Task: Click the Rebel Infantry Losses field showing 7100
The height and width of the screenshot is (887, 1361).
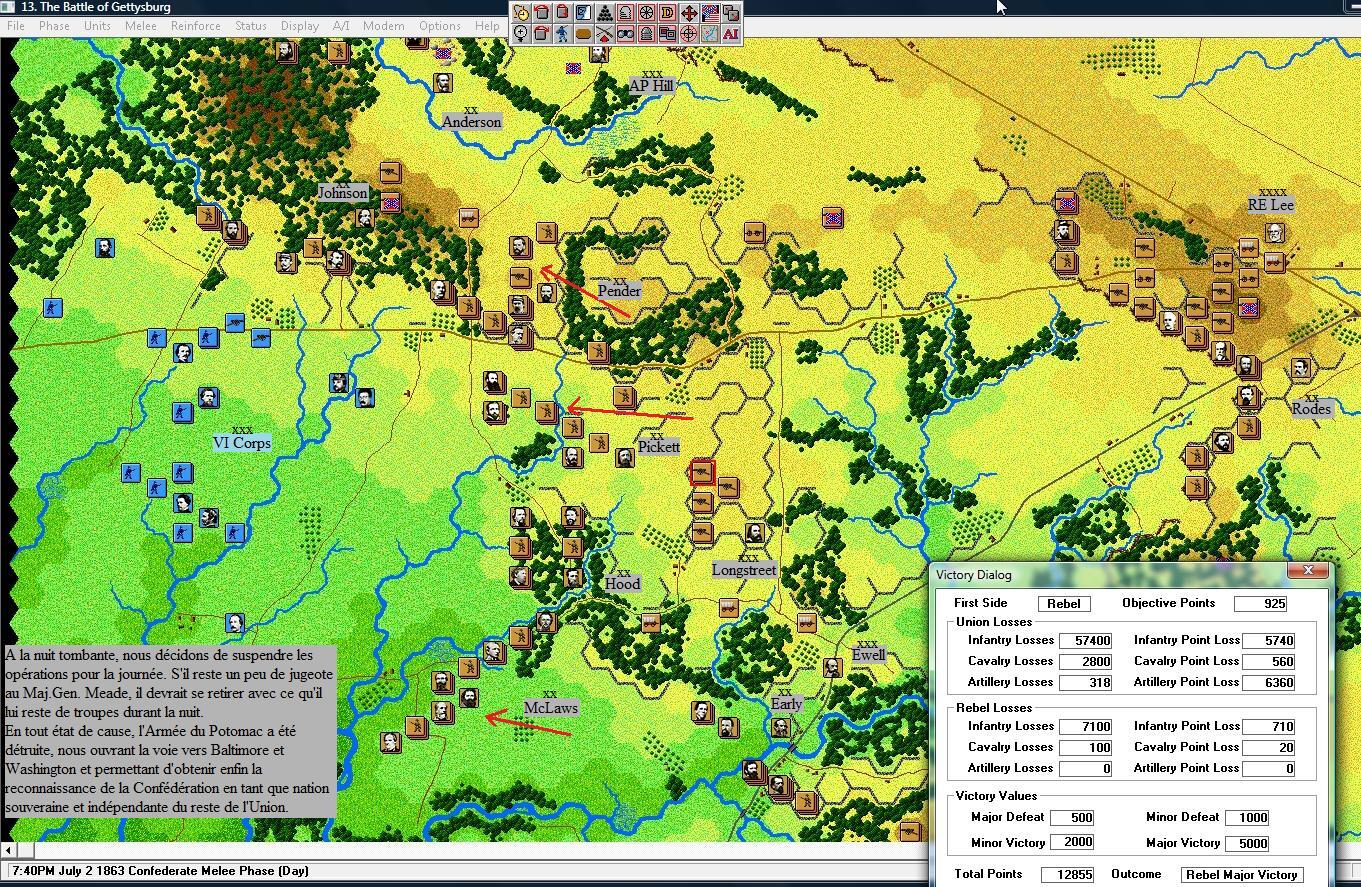Action: 1085,727
